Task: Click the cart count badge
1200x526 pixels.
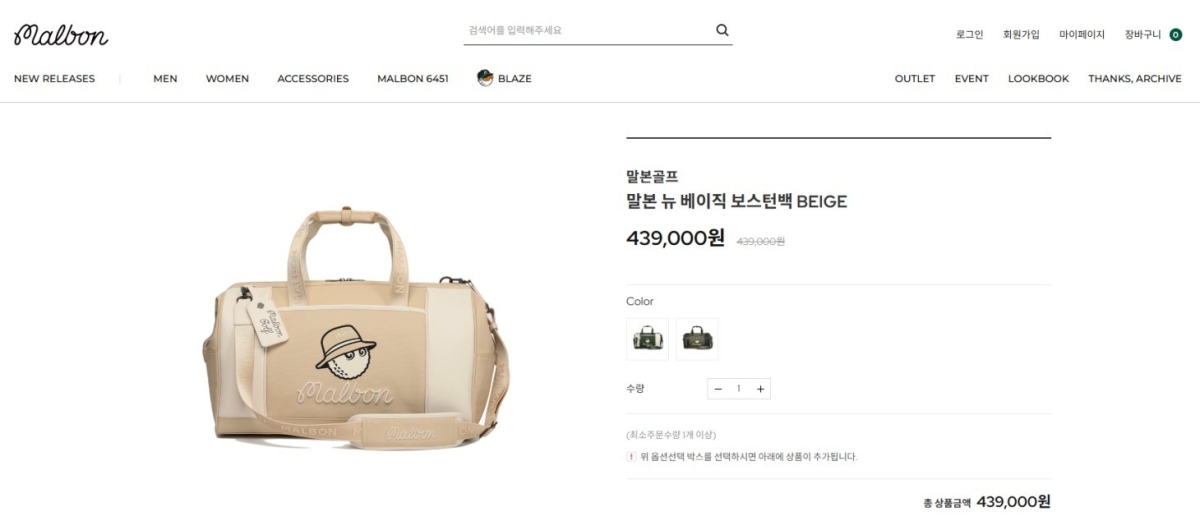Action: 1176,35
